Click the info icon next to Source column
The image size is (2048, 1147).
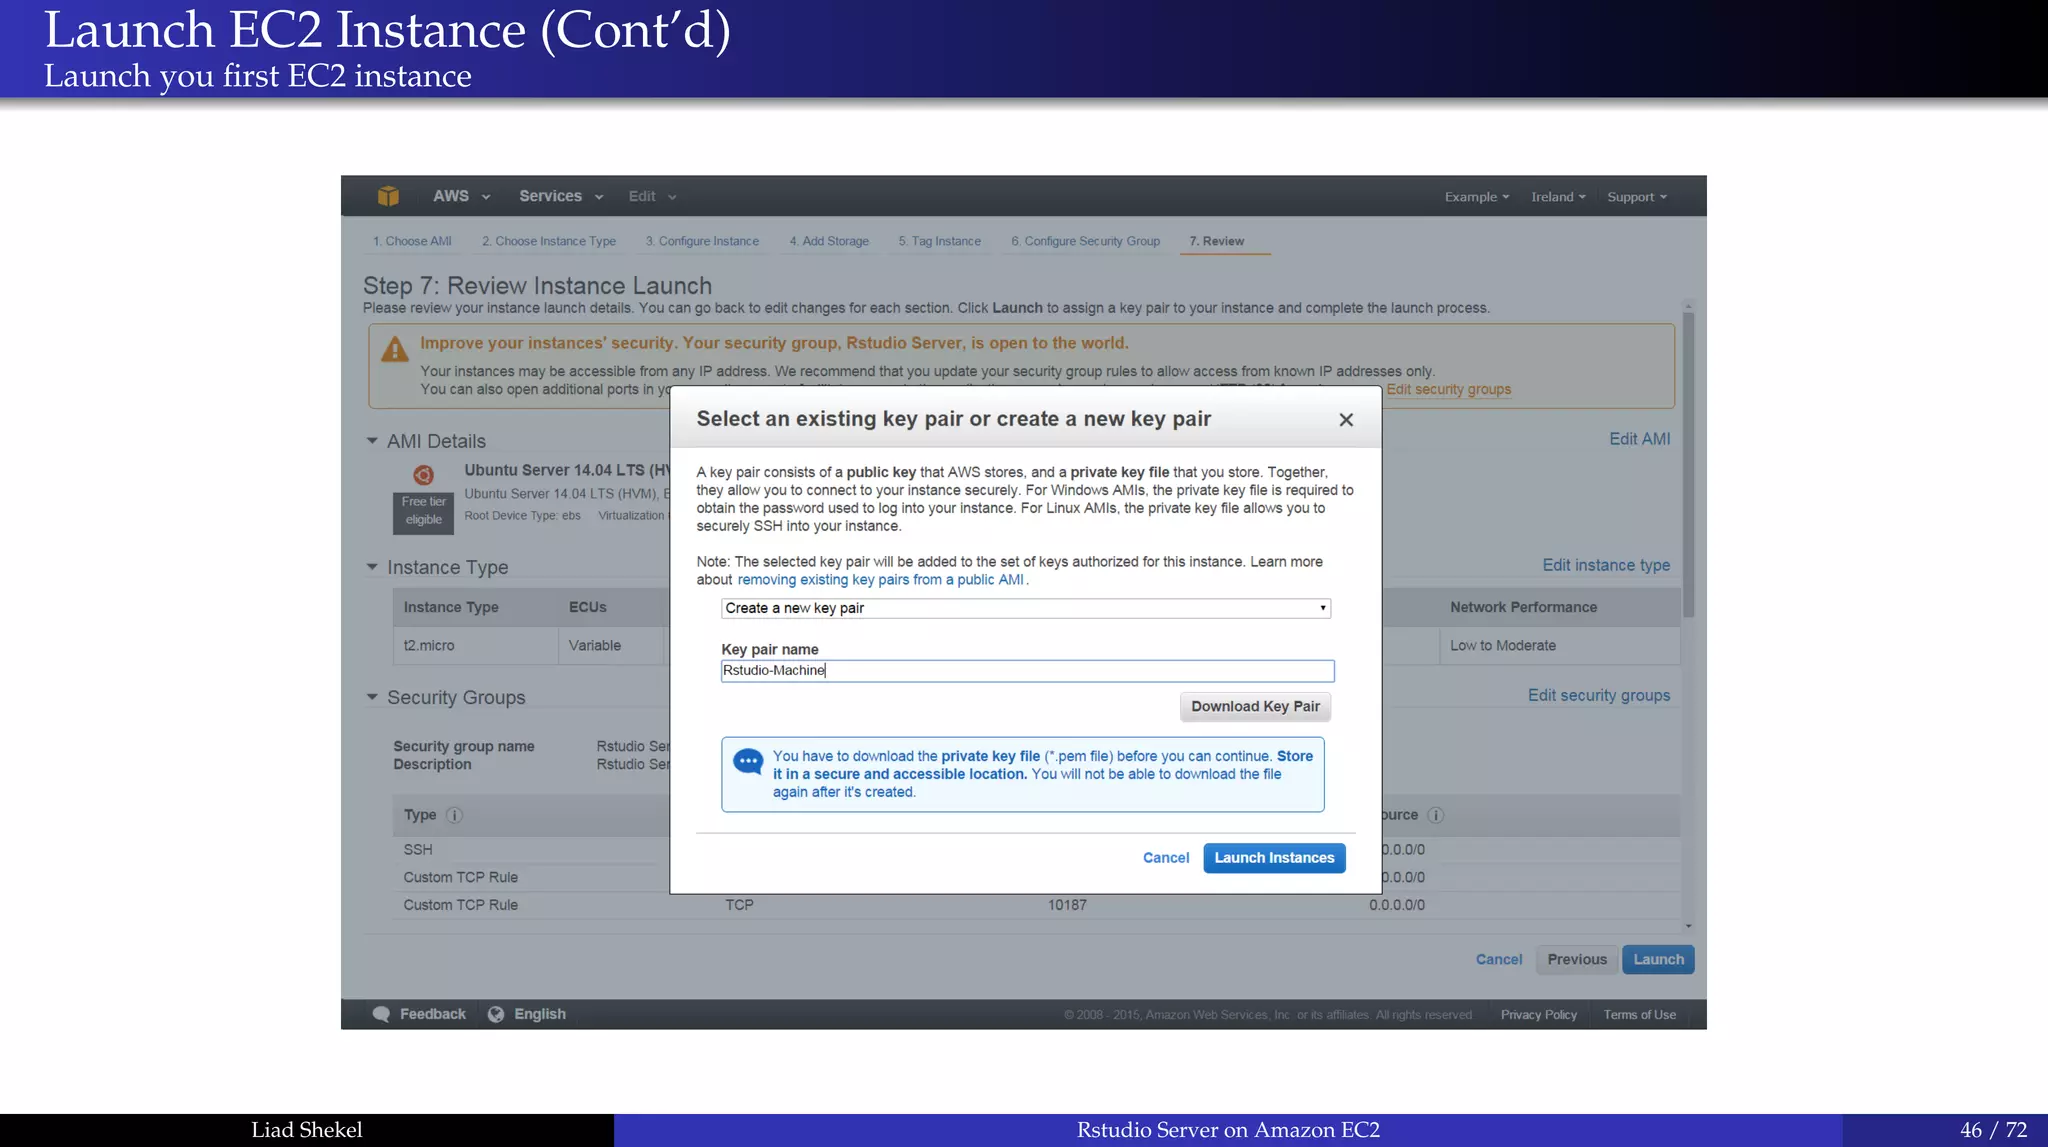1435,815
